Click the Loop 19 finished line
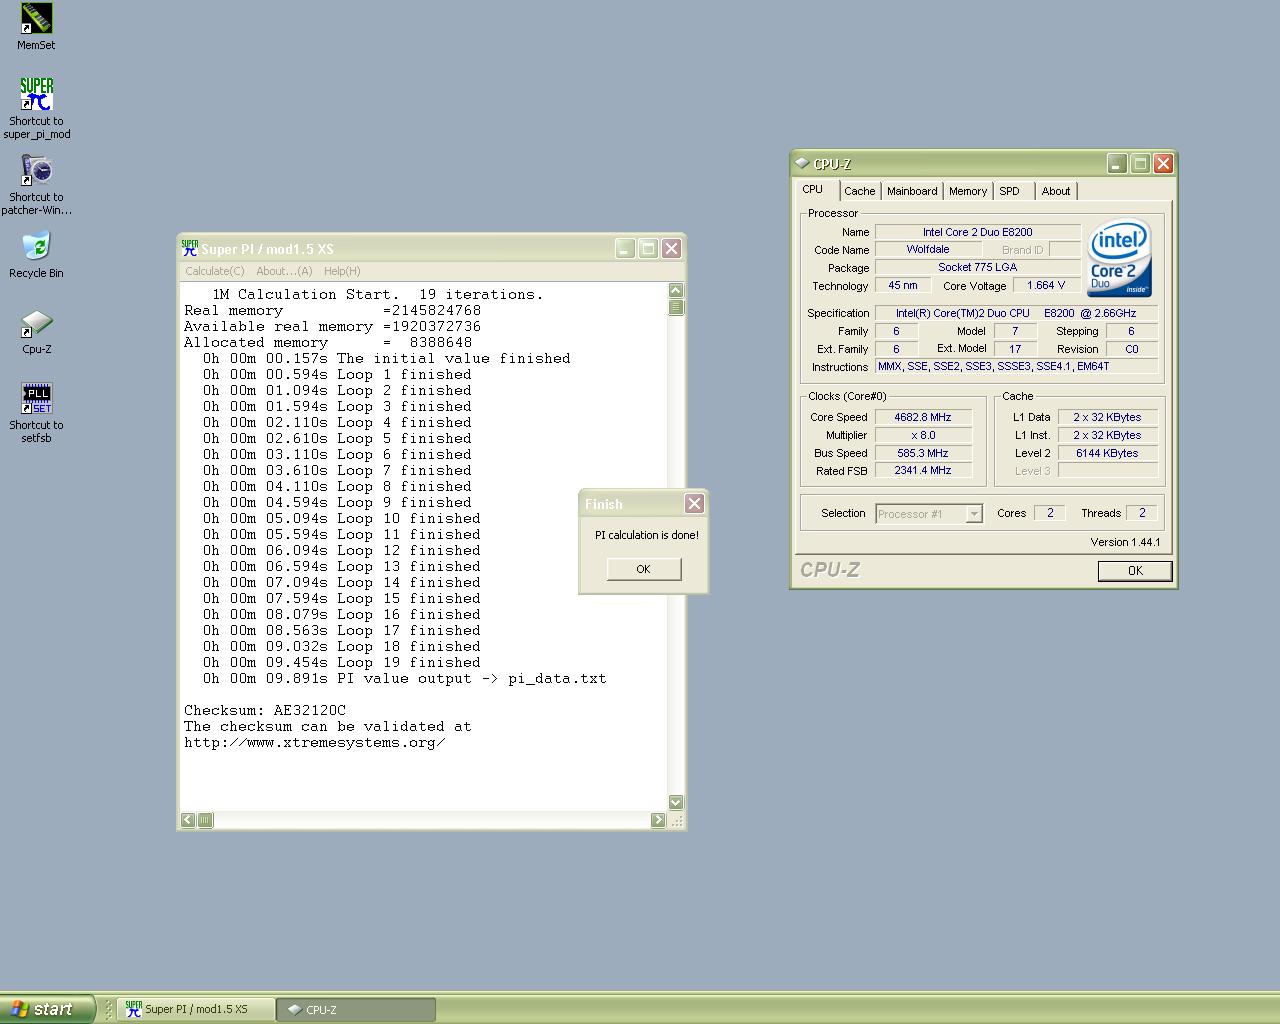The height and width of the screenshot is (1024, 1280). point(341,662)
